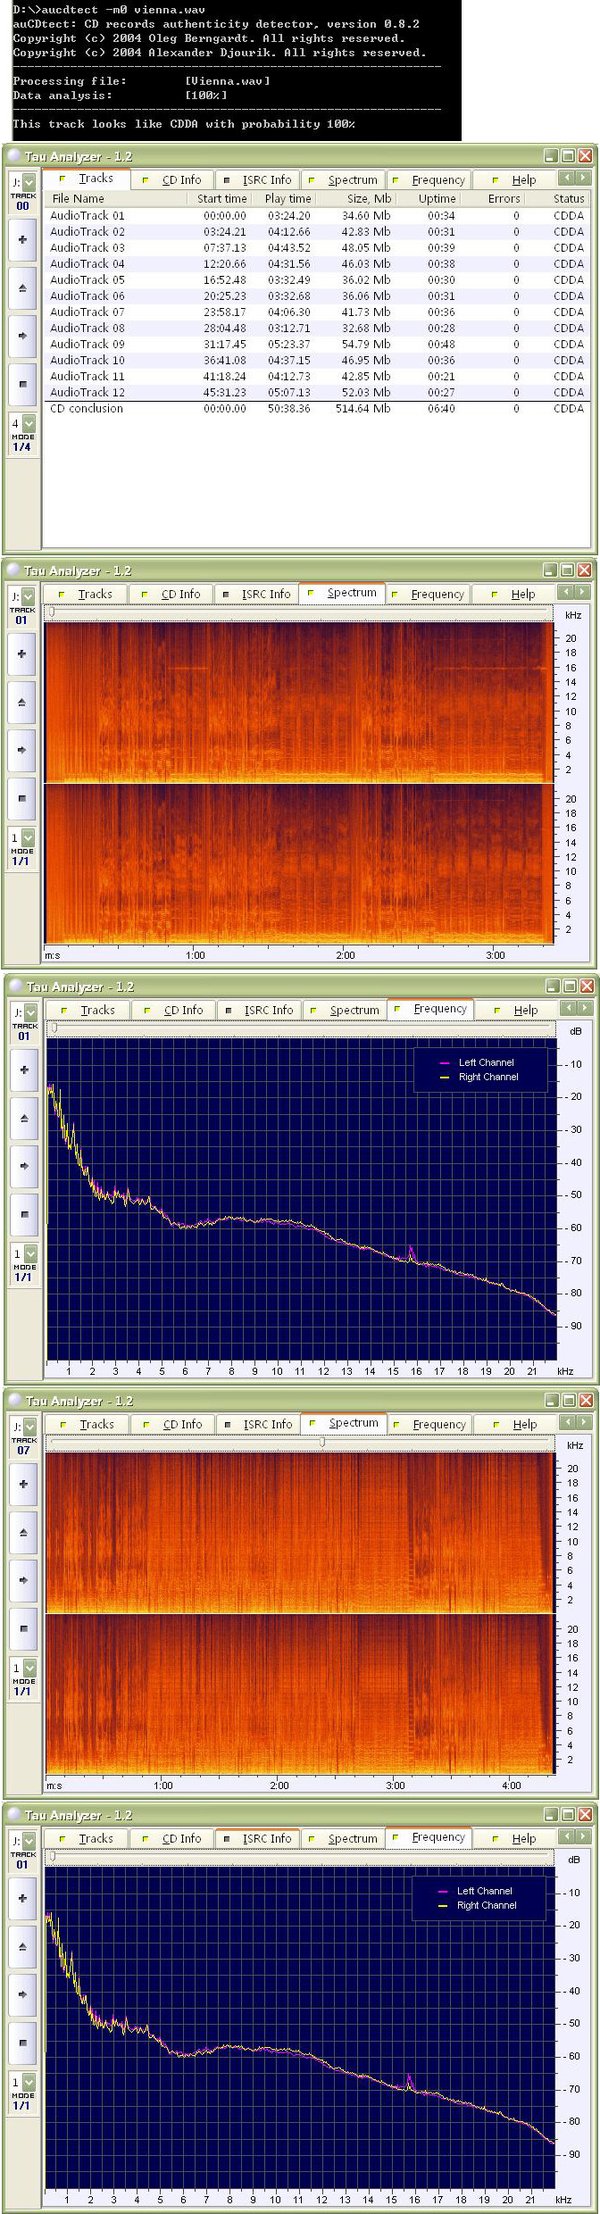Viewport: 600px width, 2214px height.
Task: Click plus button in track 01 Spectrum window
Action: point(22,654)
